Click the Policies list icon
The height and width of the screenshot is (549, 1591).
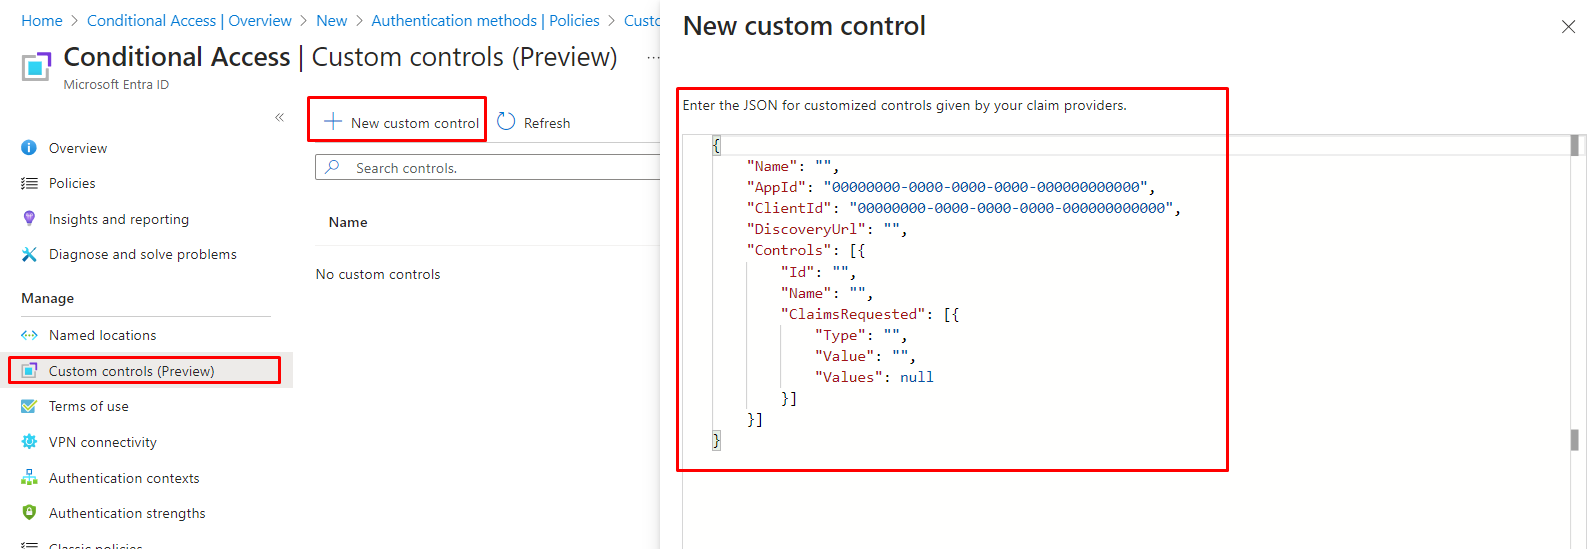(29, 184)
